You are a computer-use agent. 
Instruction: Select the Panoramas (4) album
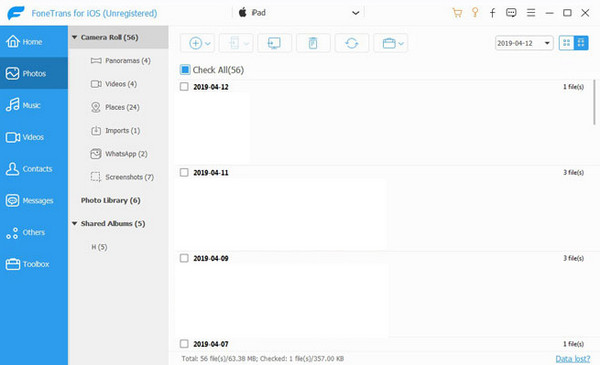(x=121, y=60)
